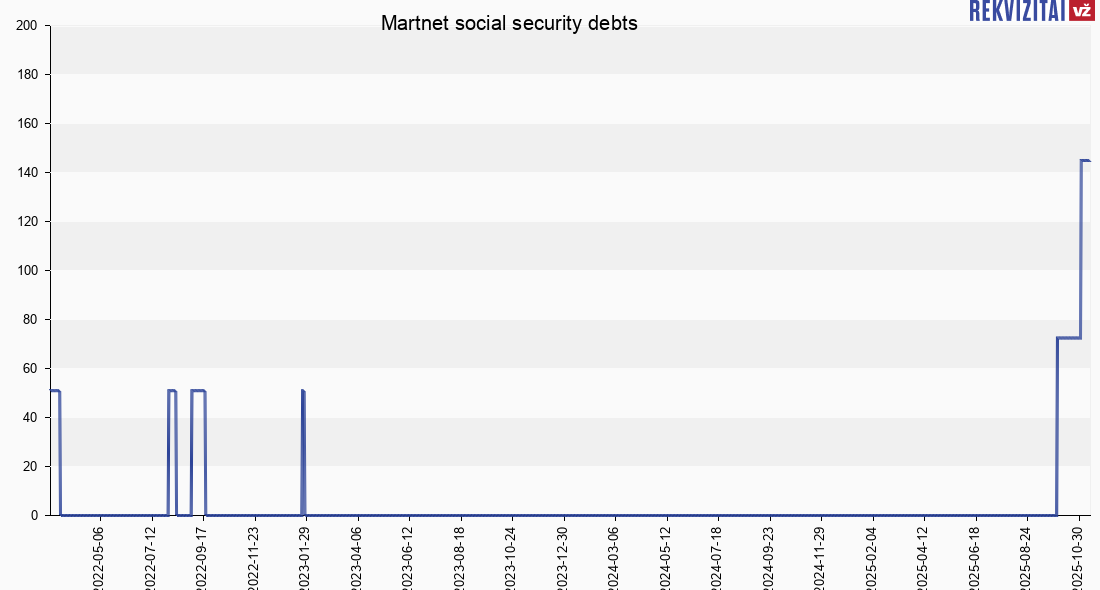This screenshot has width=1100, height=590.
Task: Click the REKVIZITAI logo text
Action: [x=1016, y=10]
